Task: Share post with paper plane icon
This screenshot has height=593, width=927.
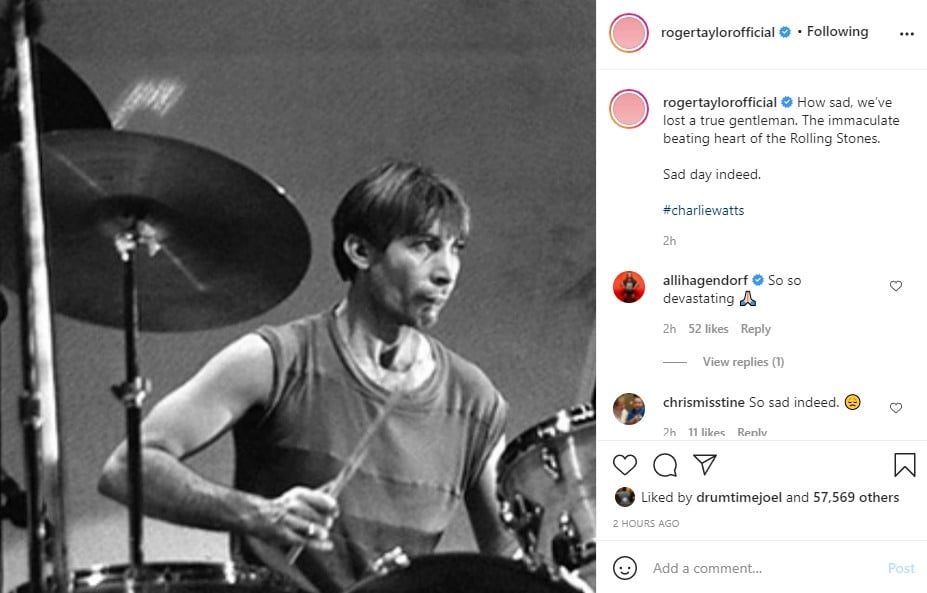Action: 705,465
